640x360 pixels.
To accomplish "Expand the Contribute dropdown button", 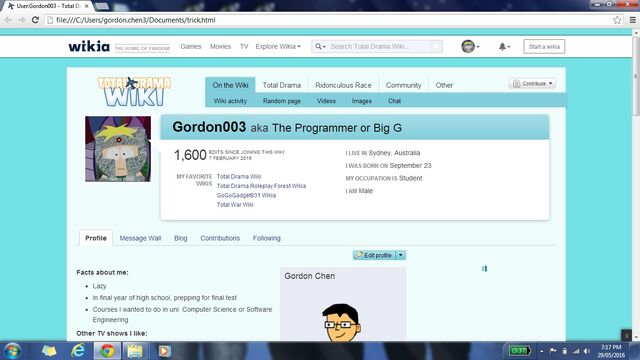I will coord(533,83).
